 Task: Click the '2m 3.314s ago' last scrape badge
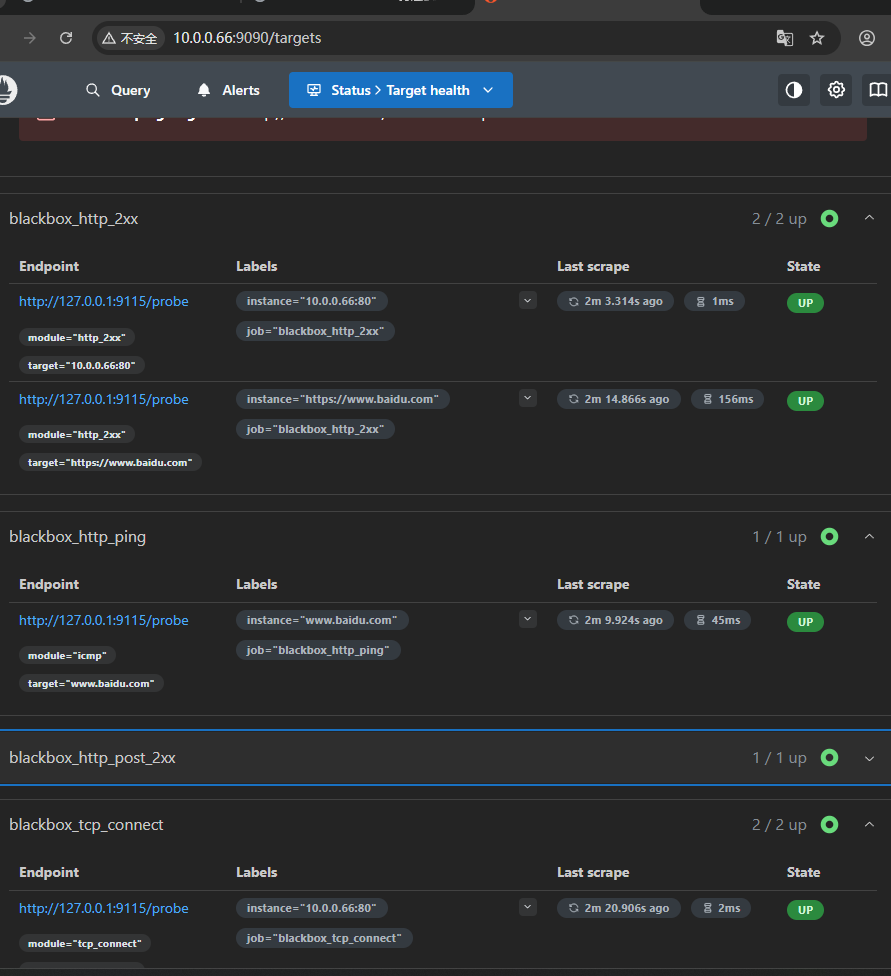[x=615, y=301]
